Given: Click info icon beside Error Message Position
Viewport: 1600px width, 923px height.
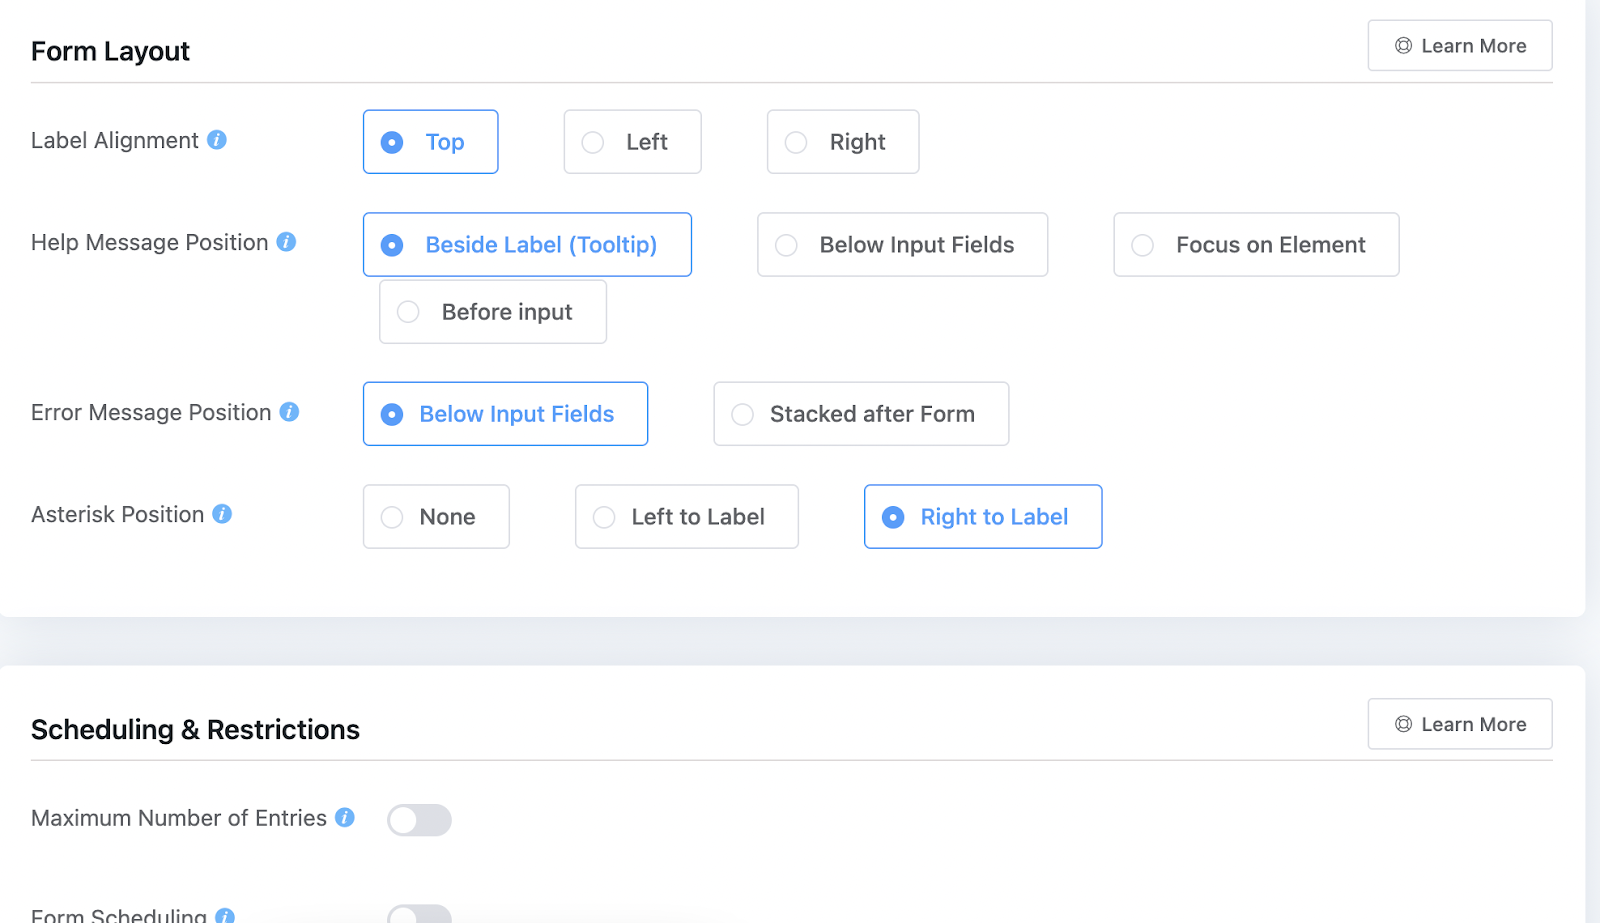Looking at the screenshot, I should click(289, 412).
